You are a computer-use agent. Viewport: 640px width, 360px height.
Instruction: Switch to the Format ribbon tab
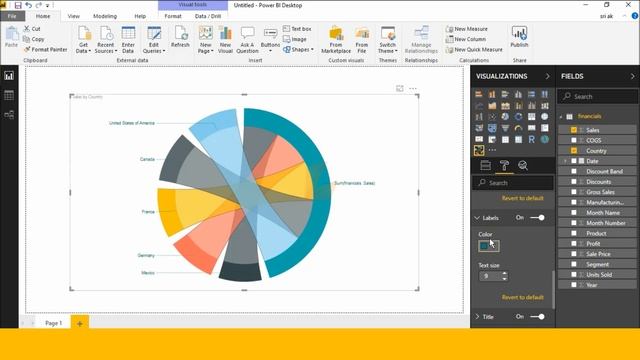point(173,16)
